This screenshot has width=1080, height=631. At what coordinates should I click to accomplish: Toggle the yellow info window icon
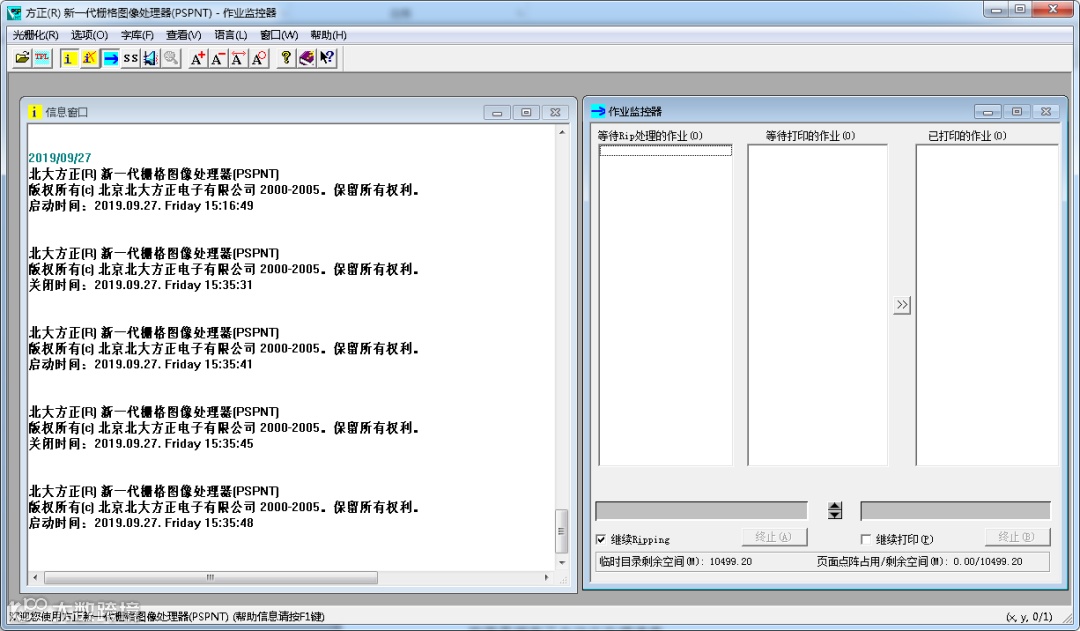tap(68, 58)
